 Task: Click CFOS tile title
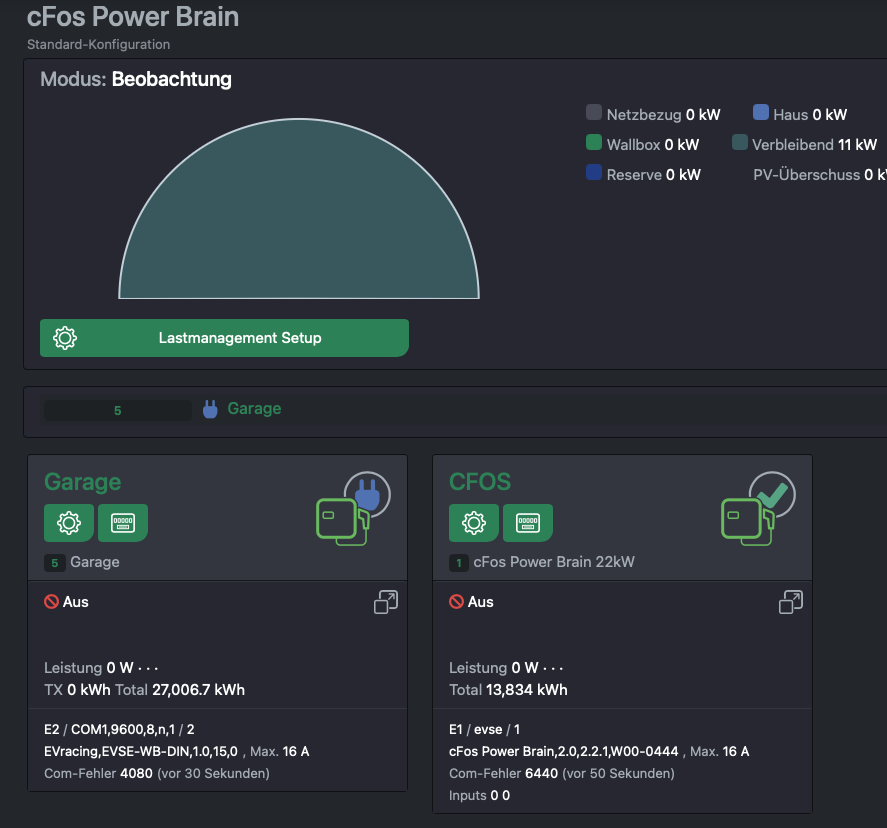coord(480,482)
